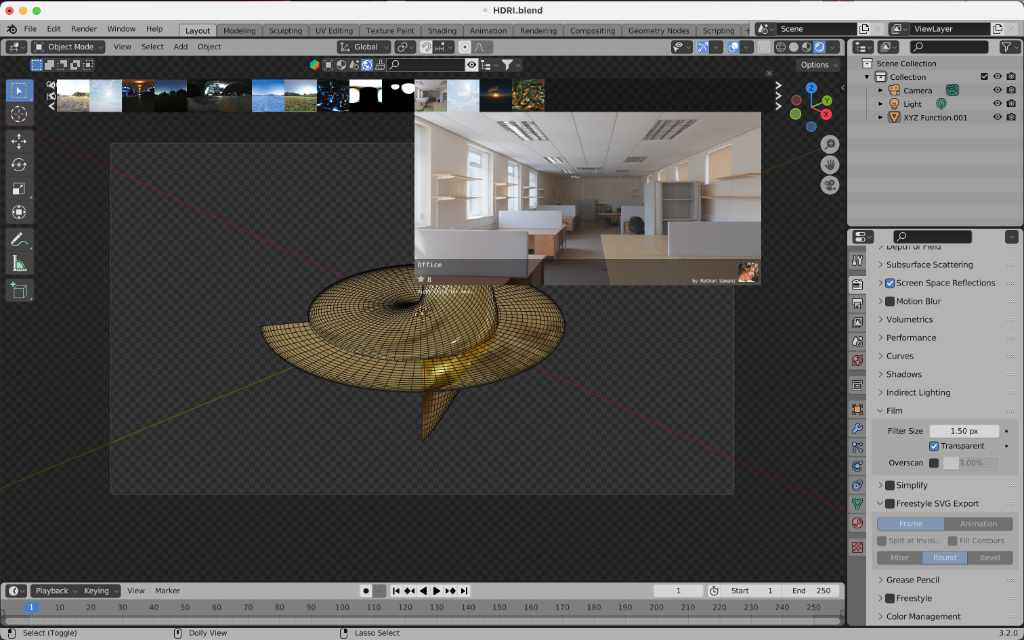Expand the Color Management panel
Image resolution: width=1024 pixels, height=640 pixels.
922,616
